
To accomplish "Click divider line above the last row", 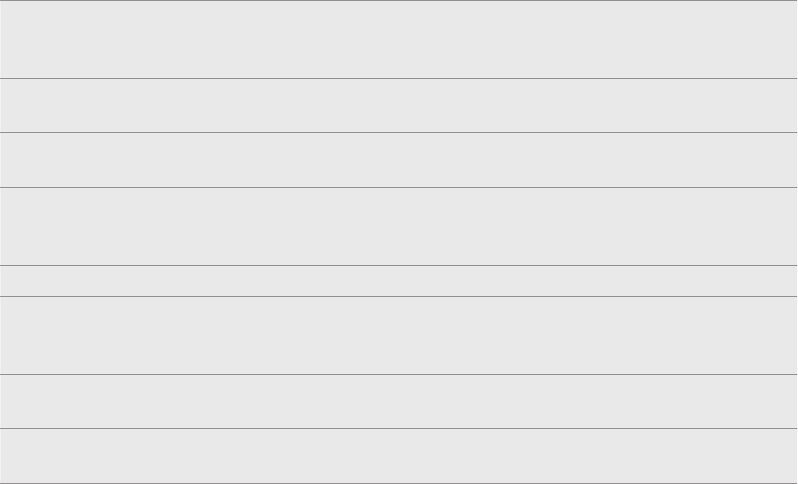I will 399,429.
